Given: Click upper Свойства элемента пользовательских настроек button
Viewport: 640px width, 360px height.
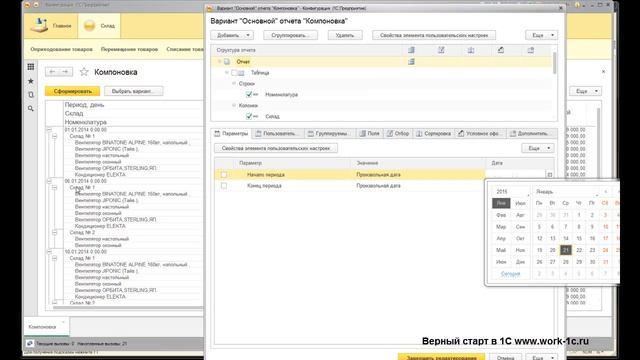Looking at the screenshot, I should click(x=434, y=35).
